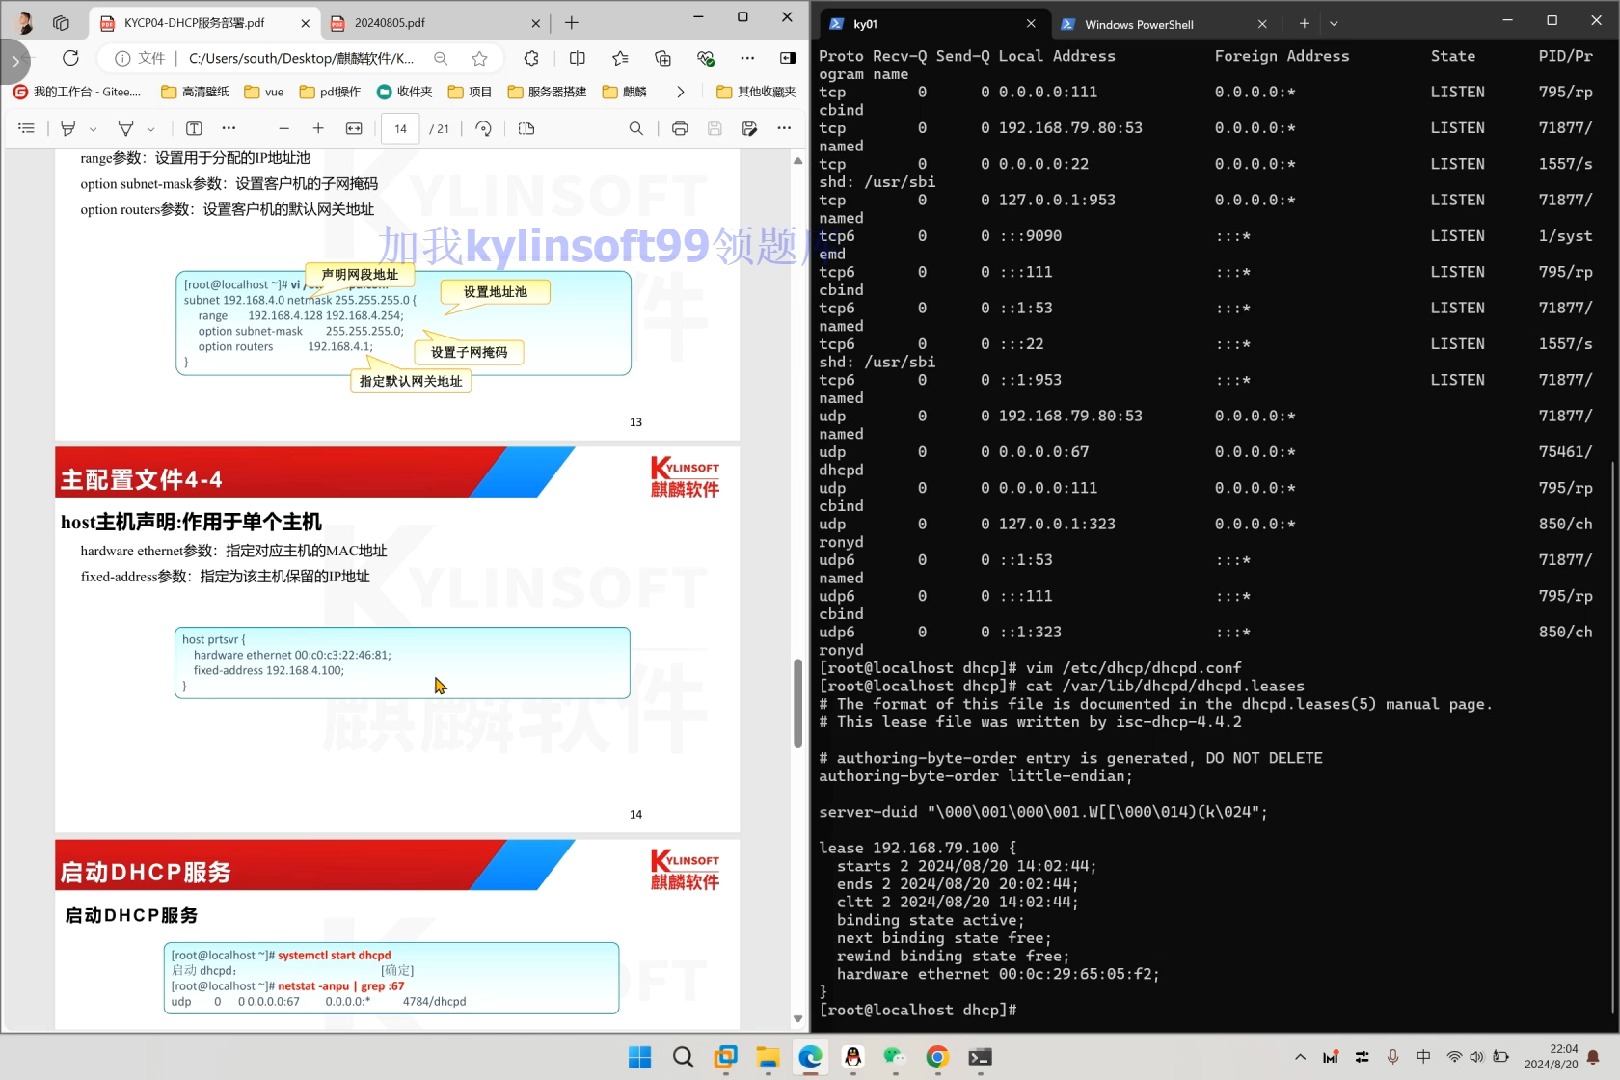Search within the PDF document
The height and width of the screenshot is (1080, 1620).
click(x=636, y=128)
